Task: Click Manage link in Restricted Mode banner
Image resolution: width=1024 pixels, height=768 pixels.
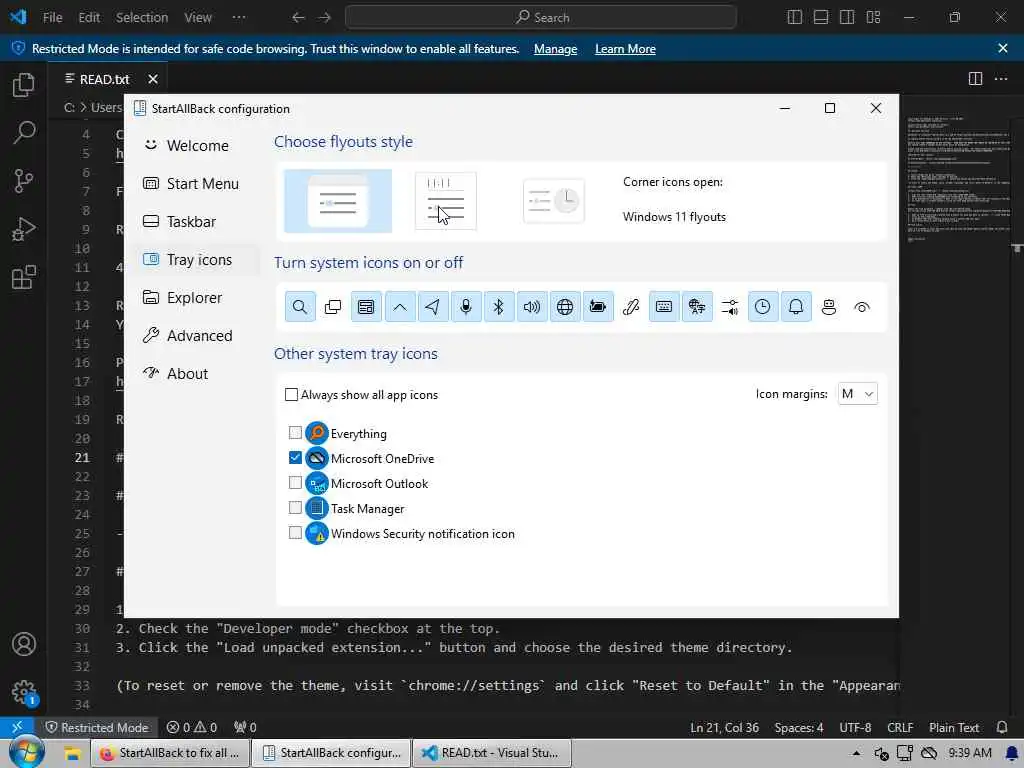Action: click(555, 49)
